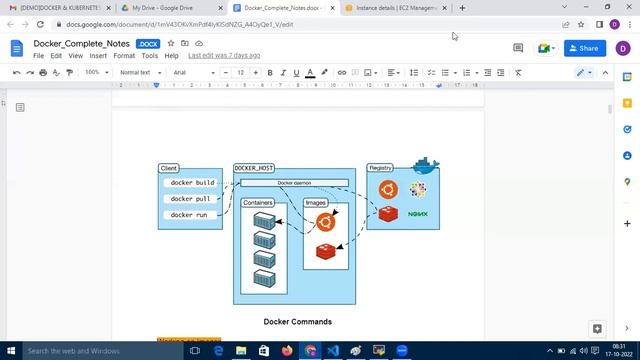Click the blue Share button
Viewport: 640px width, 360px height.
point(585,48)
